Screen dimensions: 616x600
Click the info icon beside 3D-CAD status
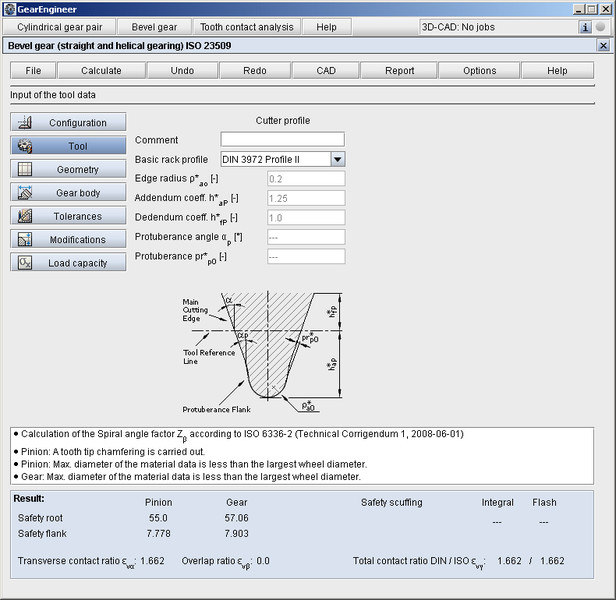[585, 27]
